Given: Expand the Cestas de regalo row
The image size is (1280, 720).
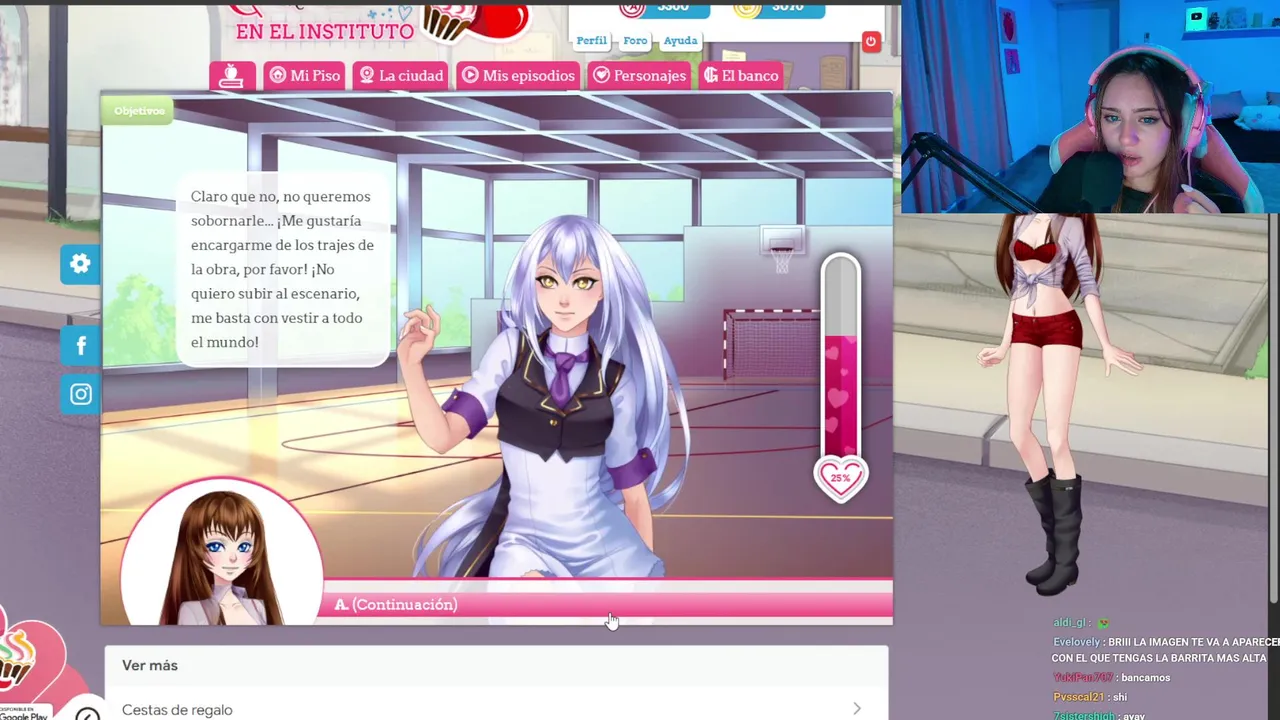Looking at the screenshot, I should point(496,709).
